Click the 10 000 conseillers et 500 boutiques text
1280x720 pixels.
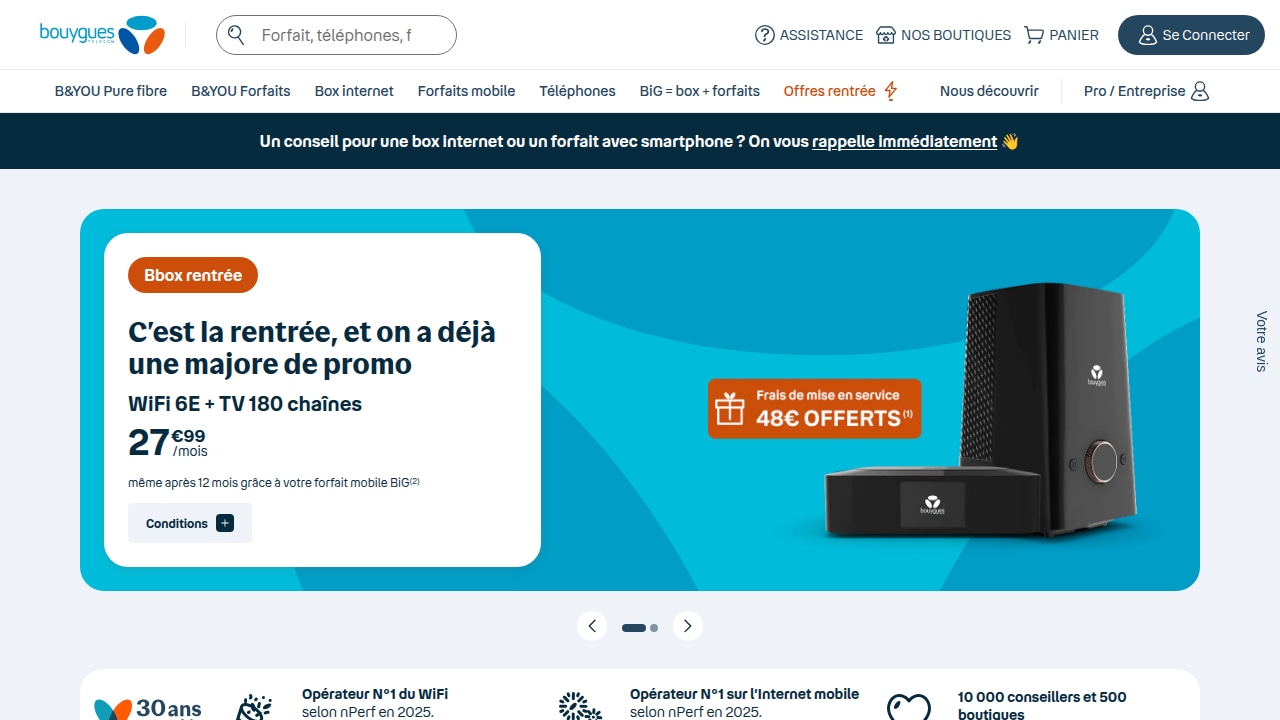(x=1042, y=705)
